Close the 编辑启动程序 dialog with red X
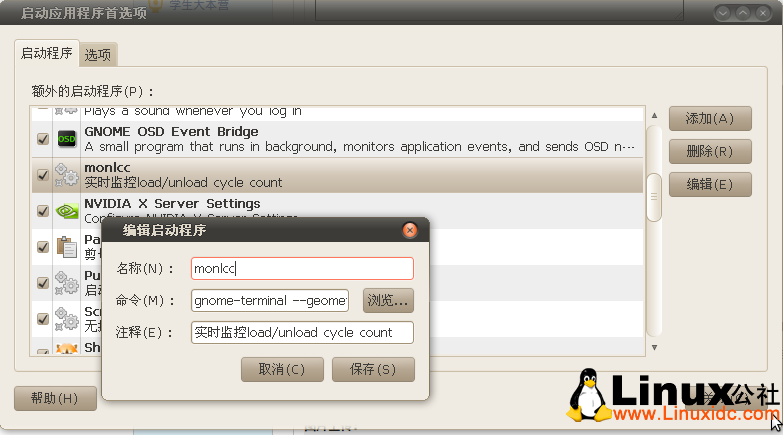The image size is (783, 435). click(410, 231)
